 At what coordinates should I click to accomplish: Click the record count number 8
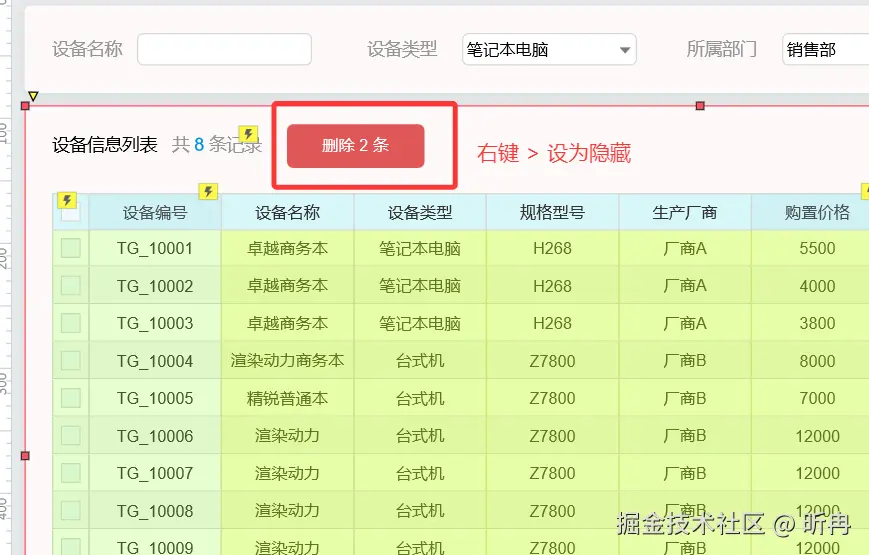pyautogui.click(x=199, y=145)
